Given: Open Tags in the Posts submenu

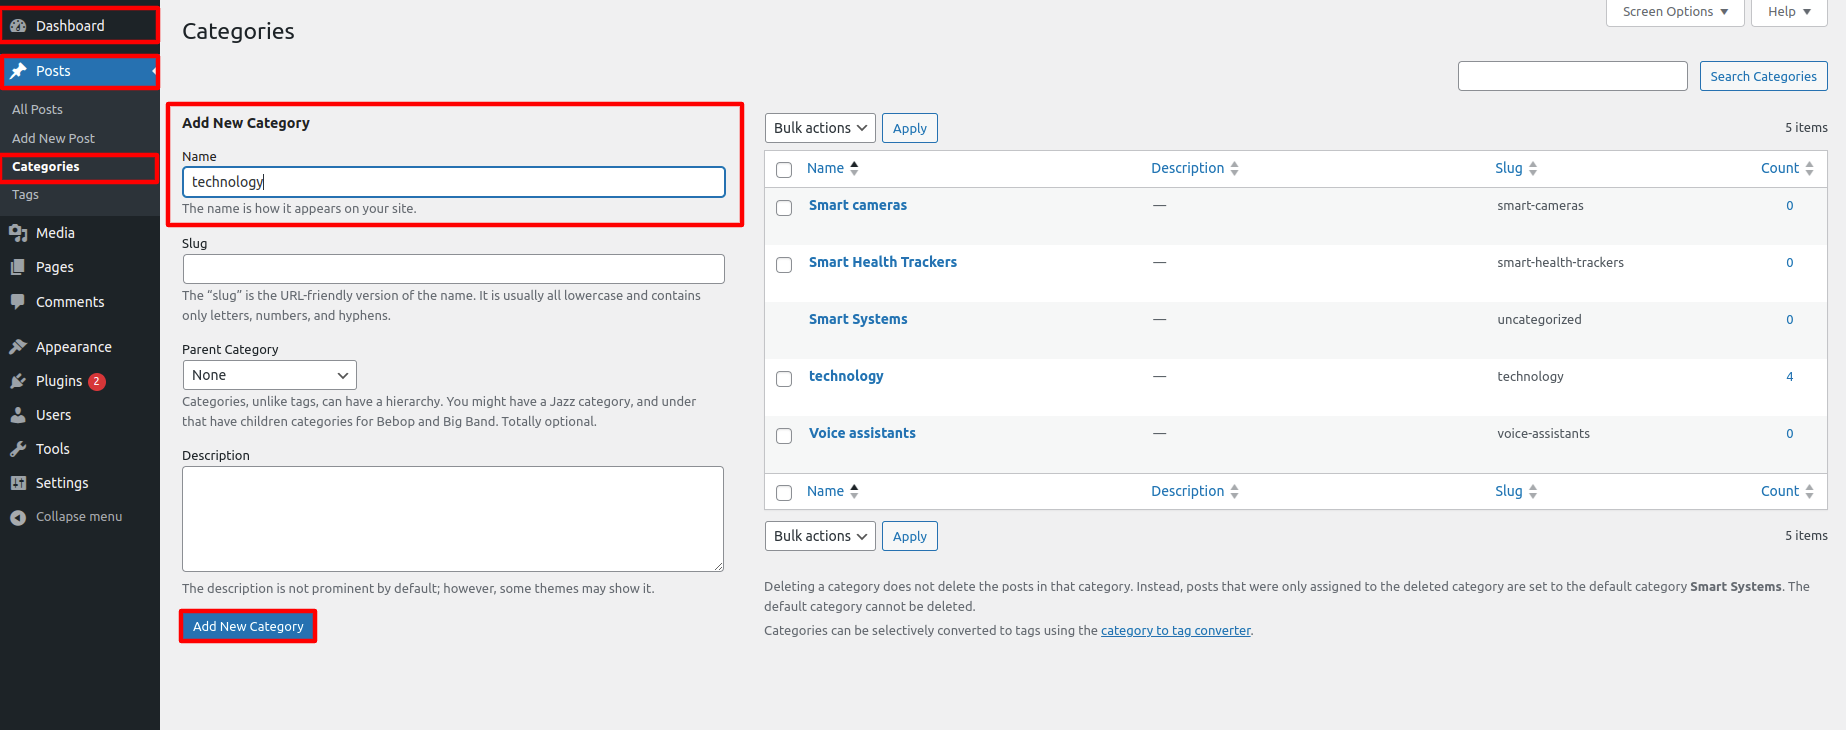Looking at the screenshot, I should pyautogui.click(x=26, y=195).
